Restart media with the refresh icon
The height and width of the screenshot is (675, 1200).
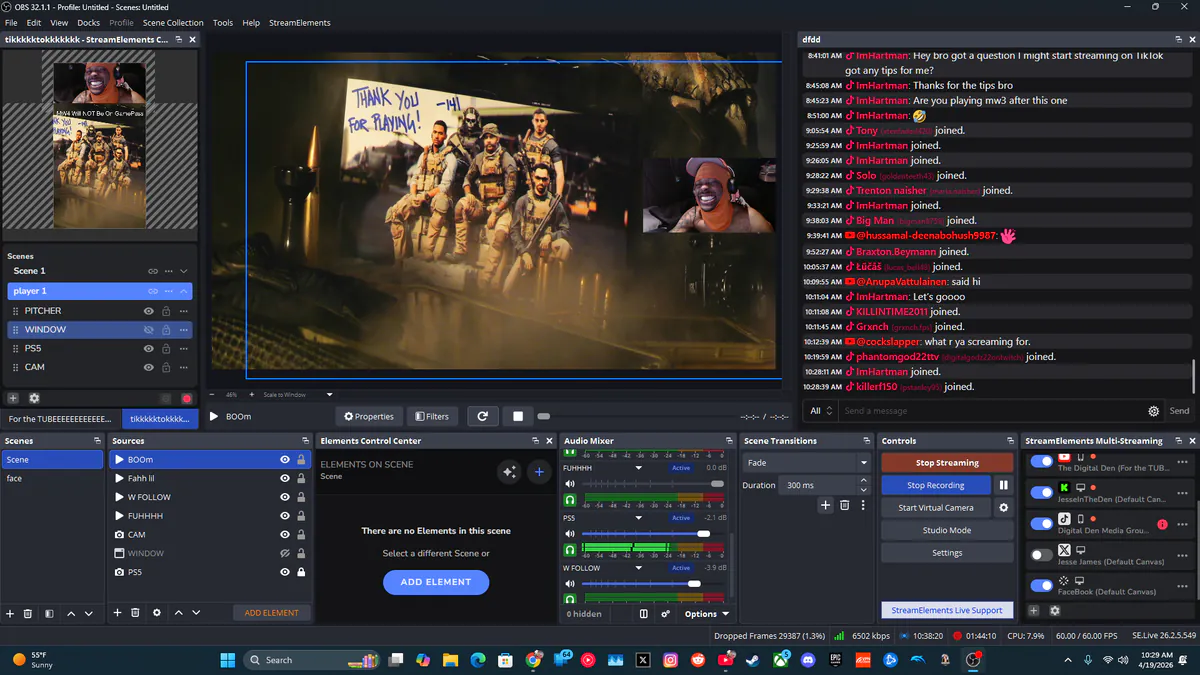(483, 416)
